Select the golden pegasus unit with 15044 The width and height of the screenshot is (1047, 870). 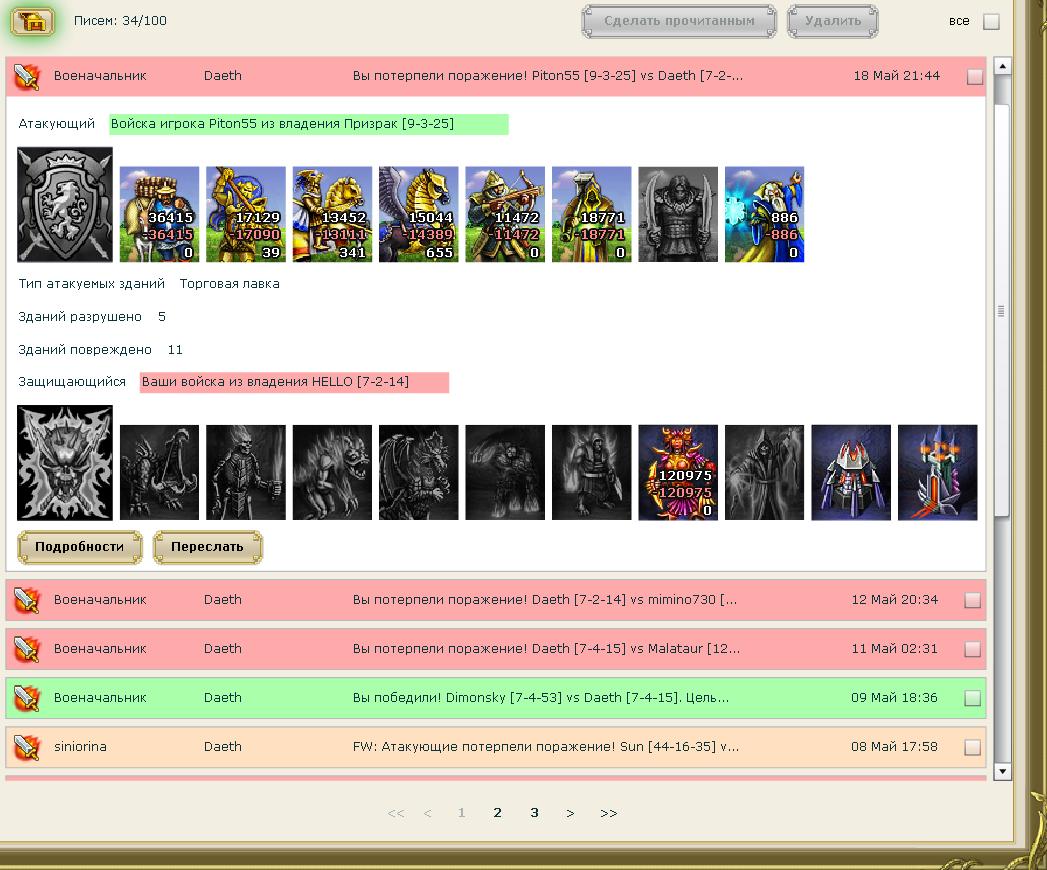419,214
